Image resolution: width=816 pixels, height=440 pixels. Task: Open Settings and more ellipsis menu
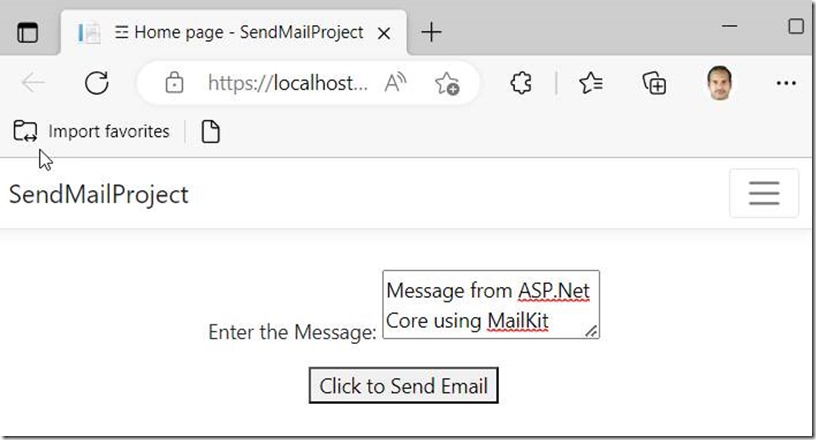click(x=786, y=83)
